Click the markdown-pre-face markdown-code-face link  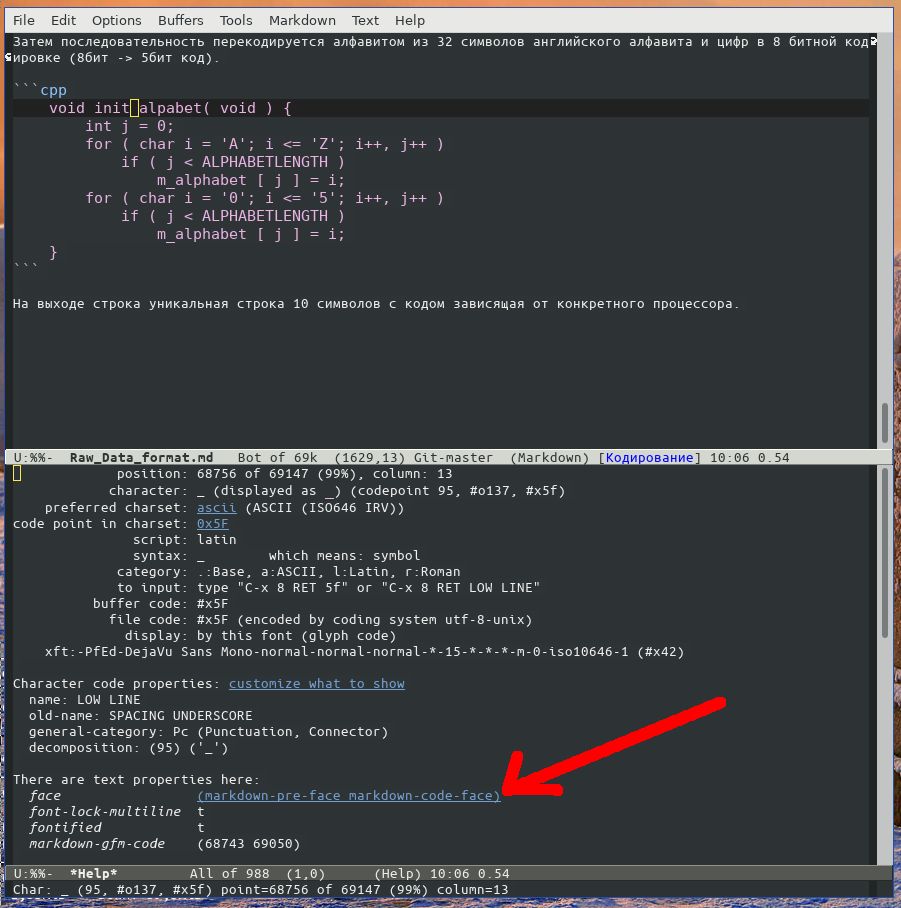coord(349,796)
